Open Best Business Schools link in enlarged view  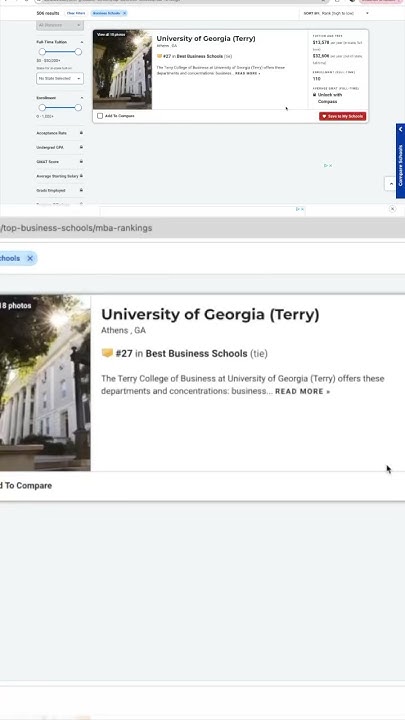(197, 354)
